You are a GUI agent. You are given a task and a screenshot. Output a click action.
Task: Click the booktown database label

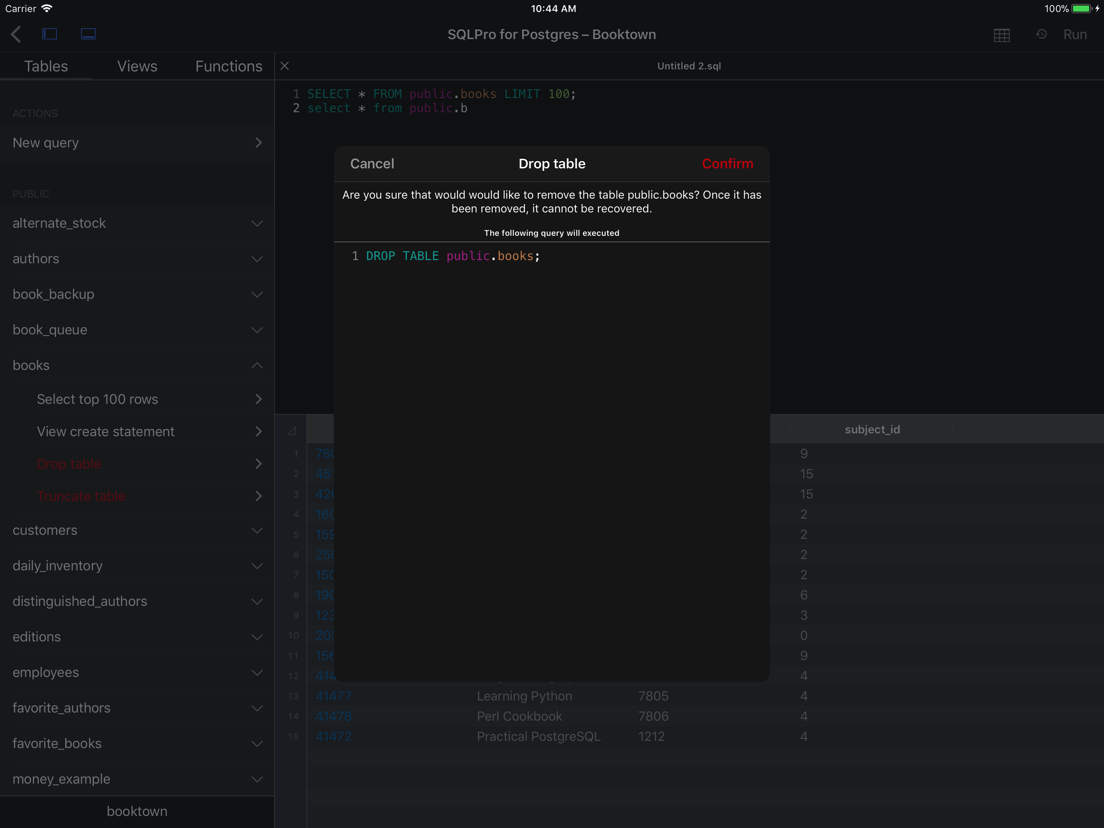(137, 811)
